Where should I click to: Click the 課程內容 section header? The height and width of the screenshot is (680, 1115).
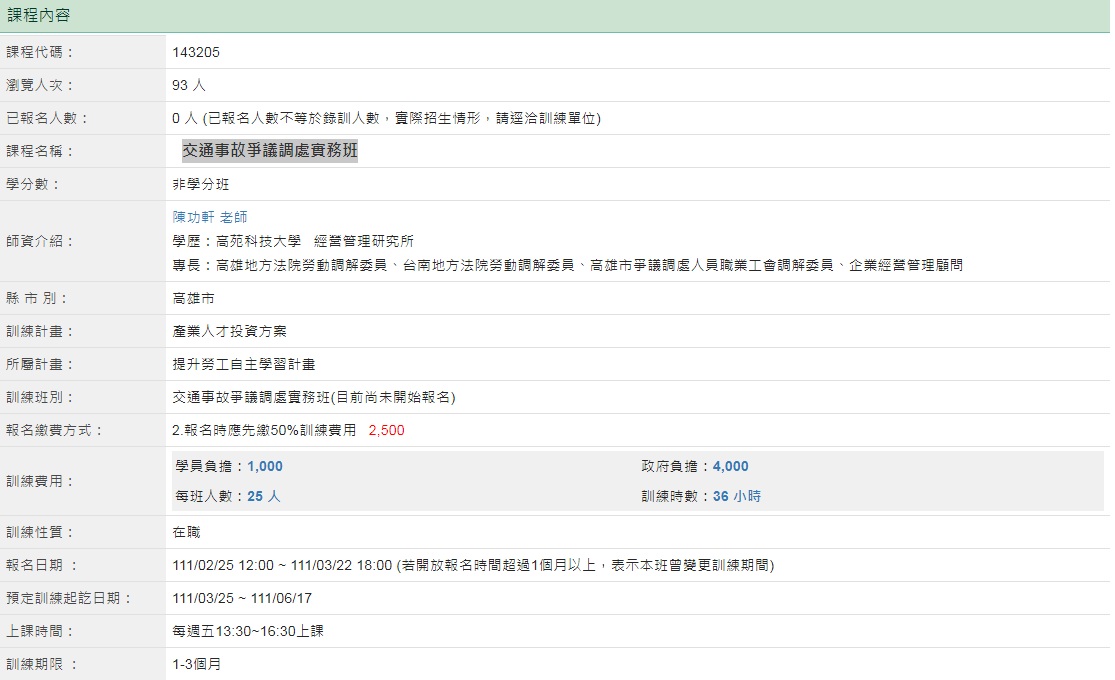(x=39, y=15)
